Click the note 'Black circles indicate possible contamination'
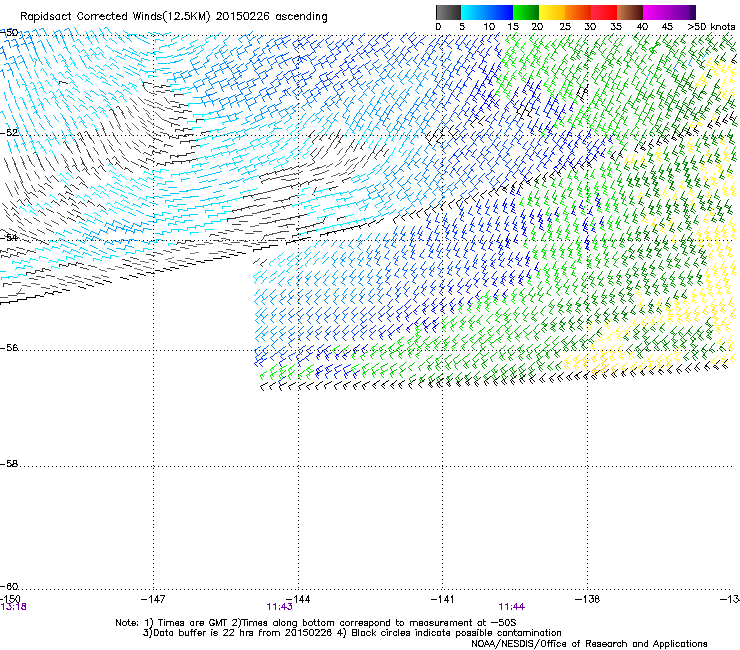The width and height of the screenshot is (740, 650). point(456,633)
